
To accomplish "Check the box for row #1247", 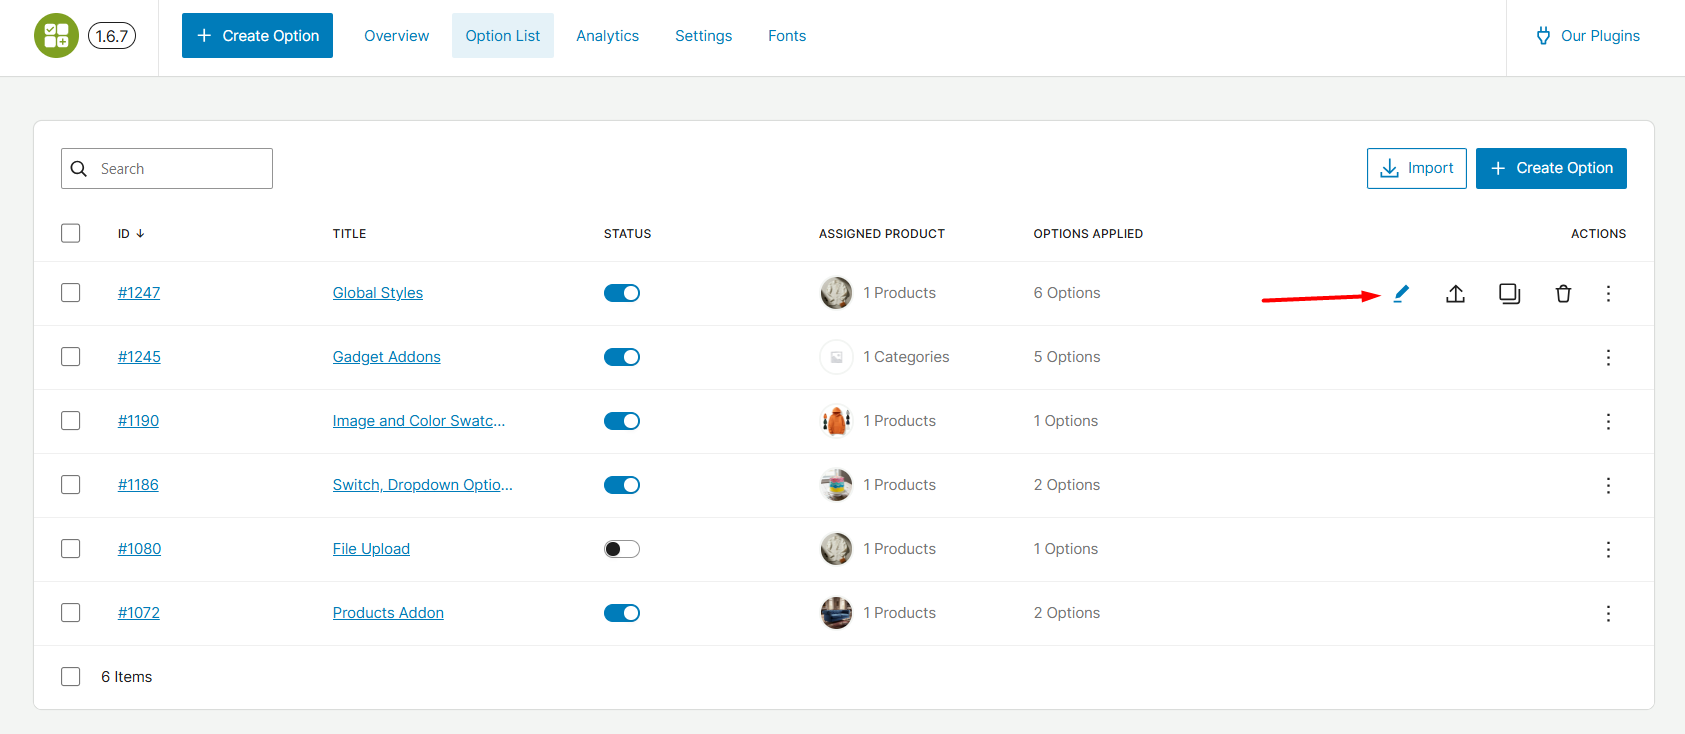I will pos(70,293).
